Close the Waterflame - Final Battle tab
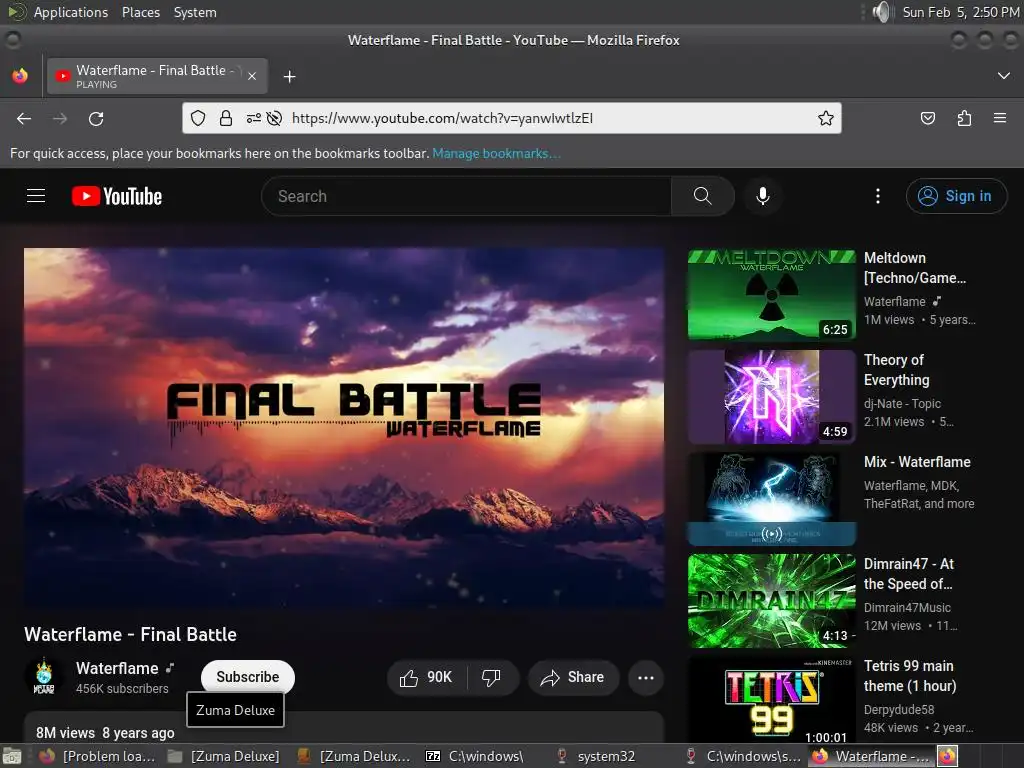 (252, 76)
